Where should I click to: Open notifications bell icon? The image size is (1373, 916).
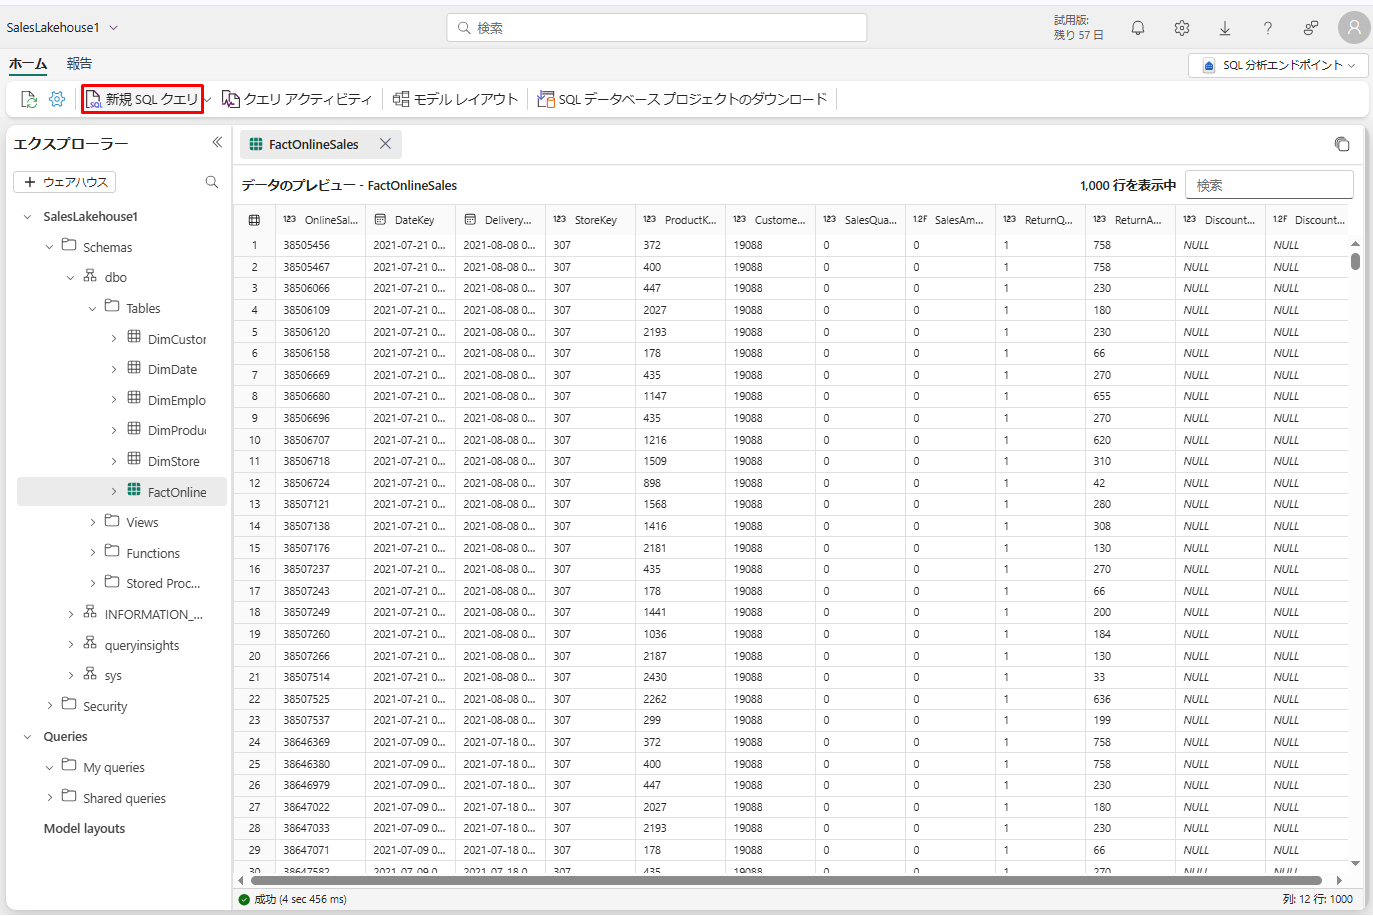[1137, 28]
